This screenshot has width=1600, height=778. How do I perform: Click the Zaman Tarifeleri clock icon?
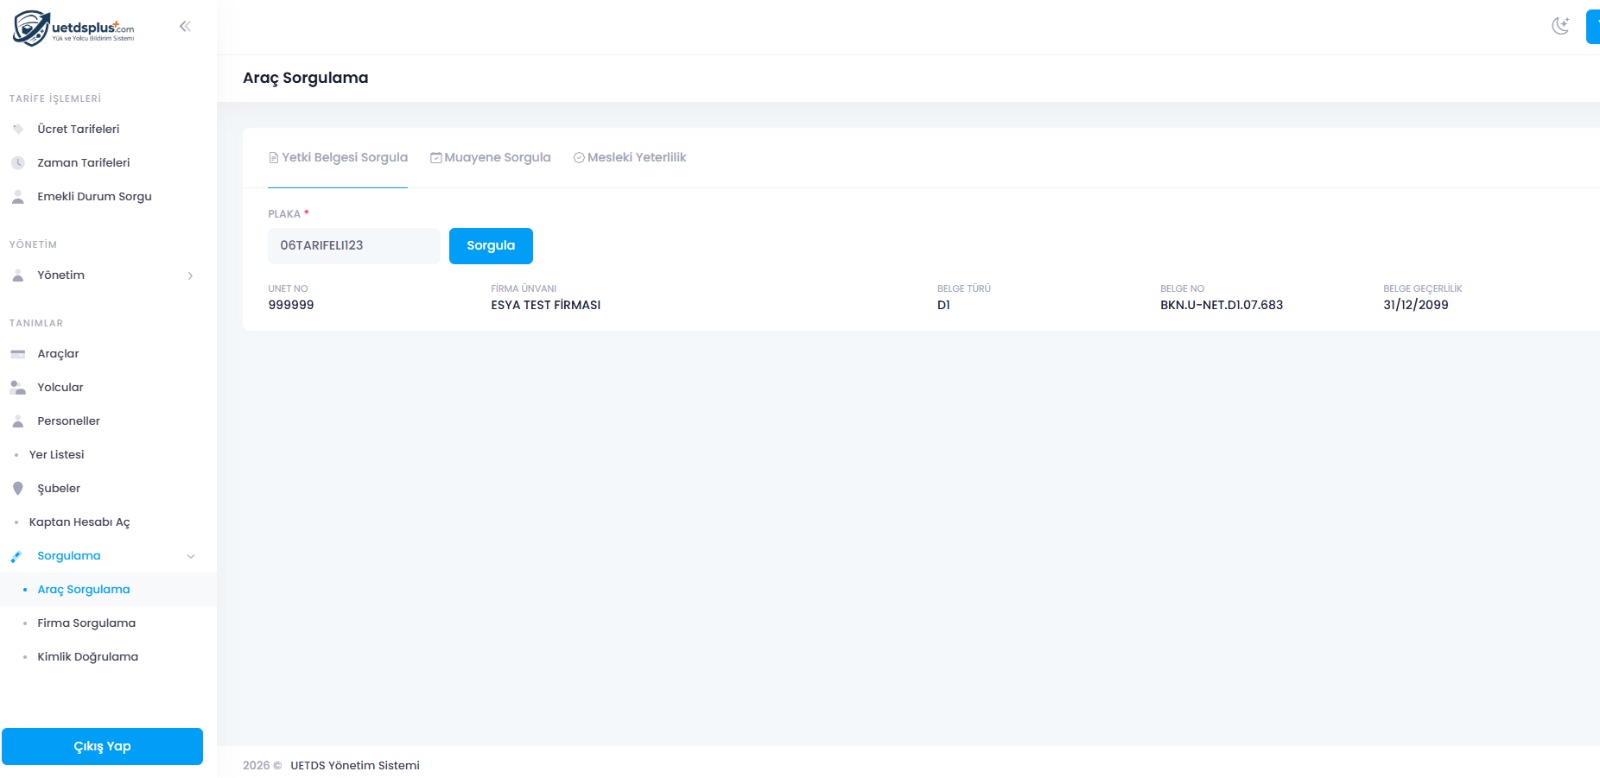18,163
